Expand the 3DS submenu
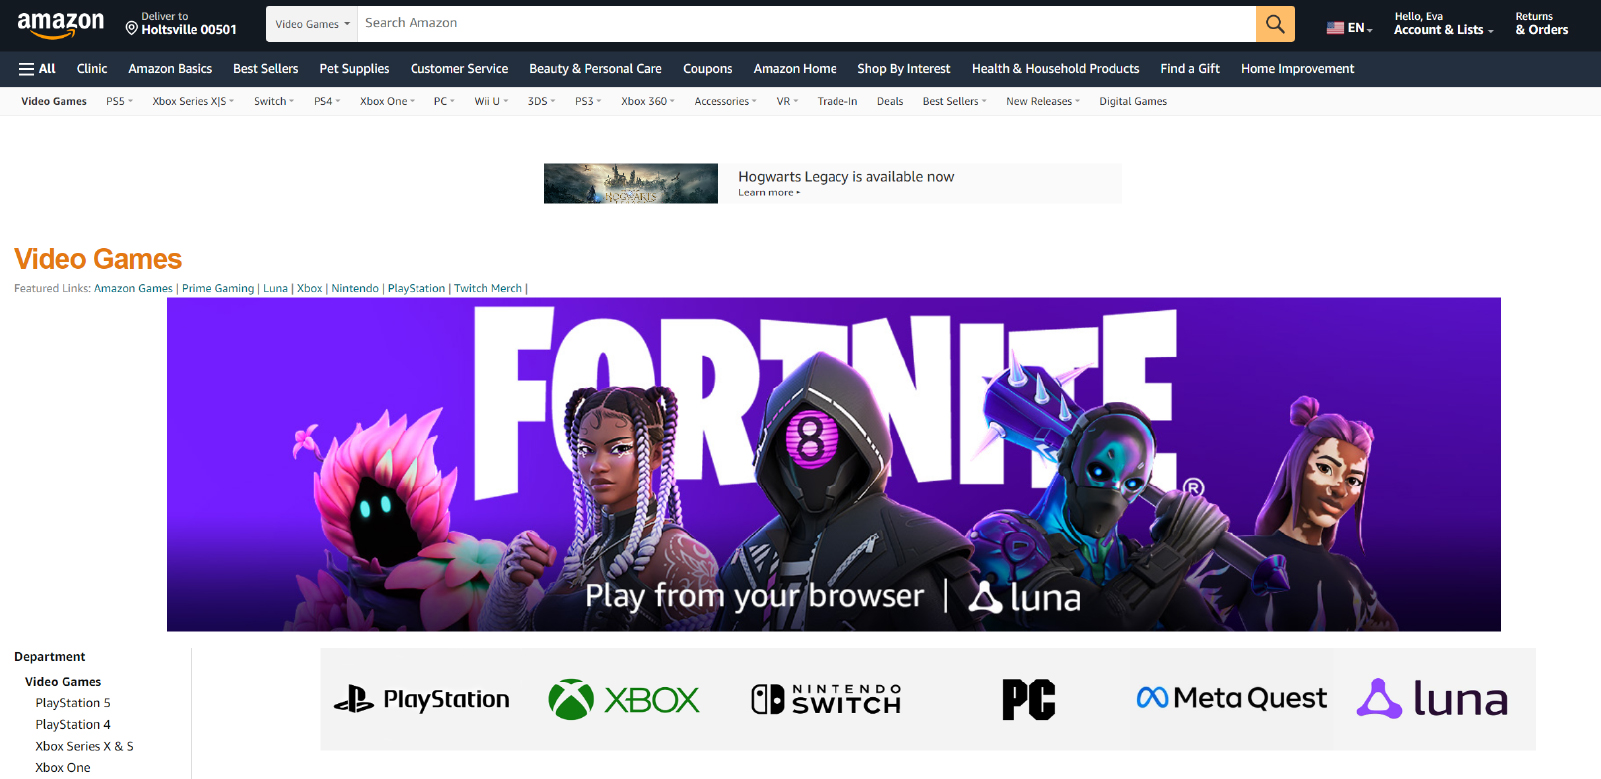Screen dimensions: 1601x779 point(541,101)
